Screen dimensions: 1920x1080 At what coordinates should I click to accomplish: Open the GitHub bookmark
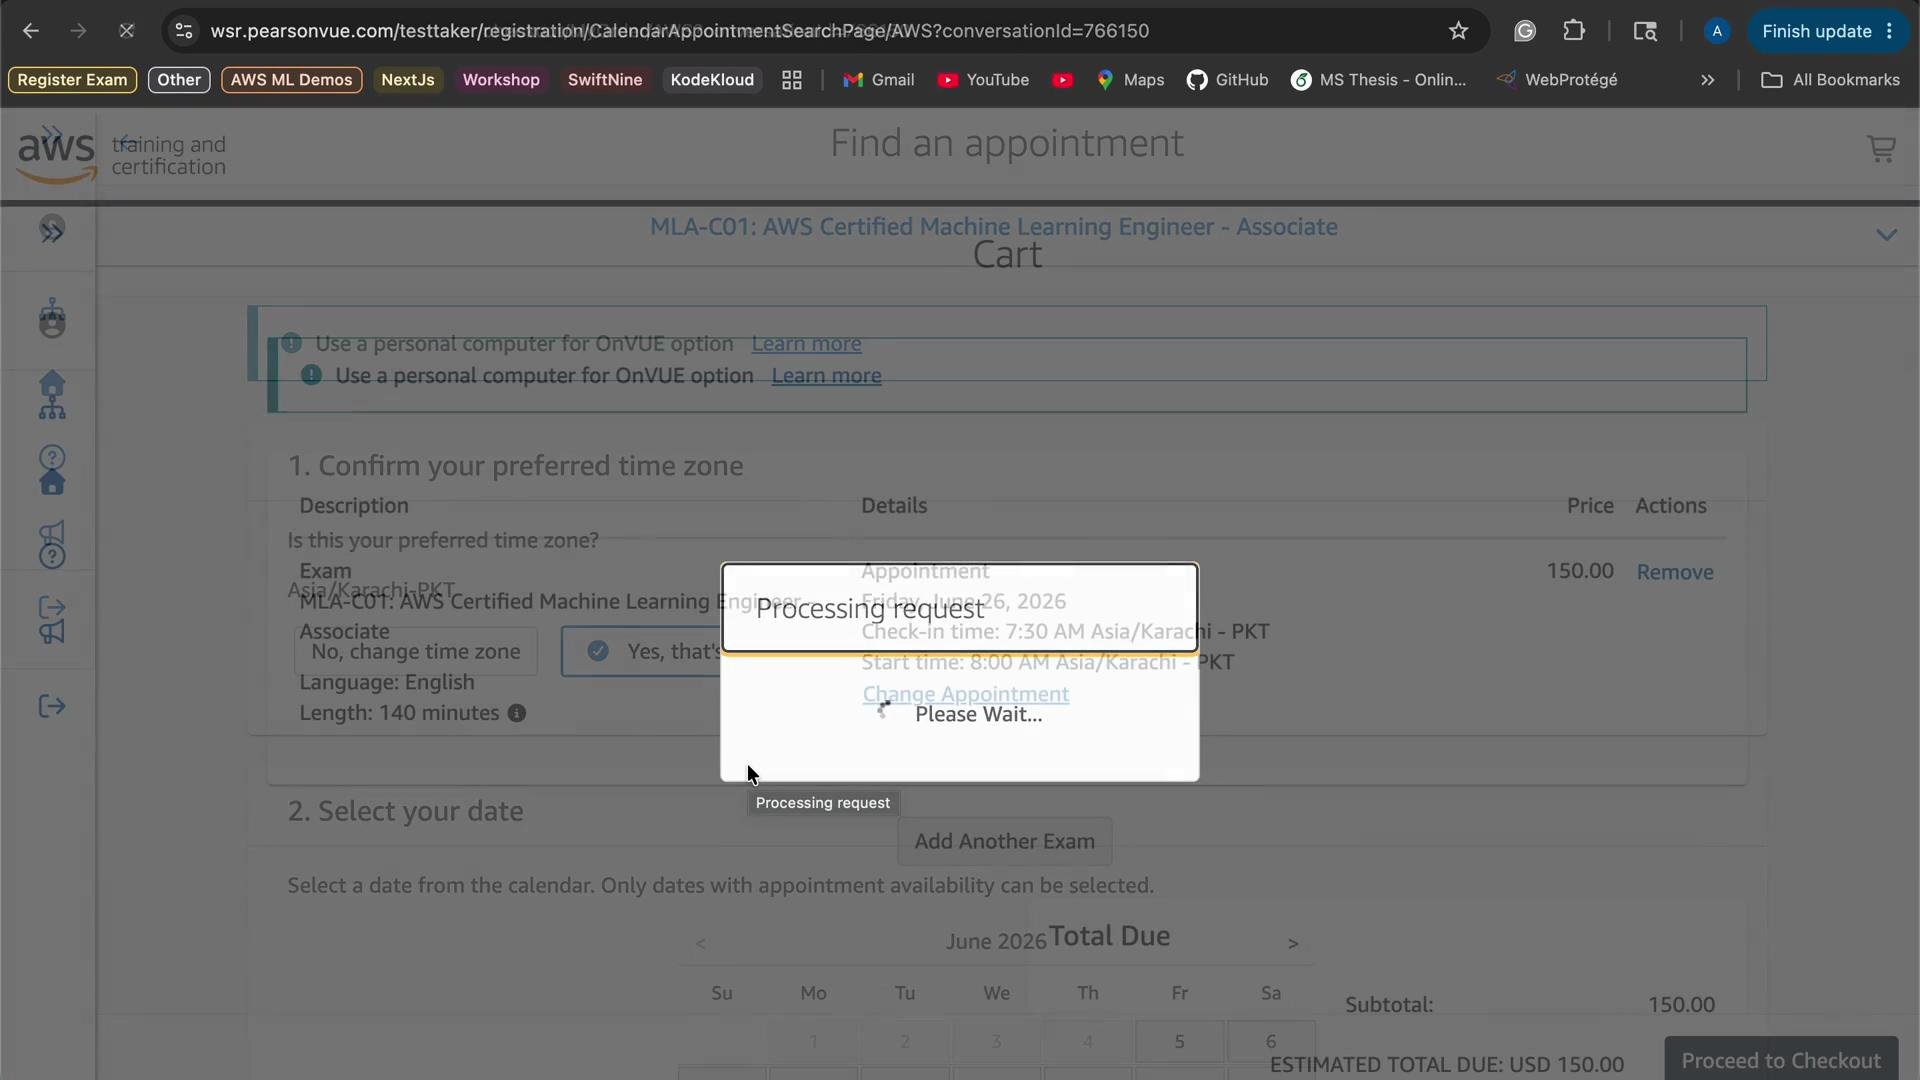(x=1228, y=80)
